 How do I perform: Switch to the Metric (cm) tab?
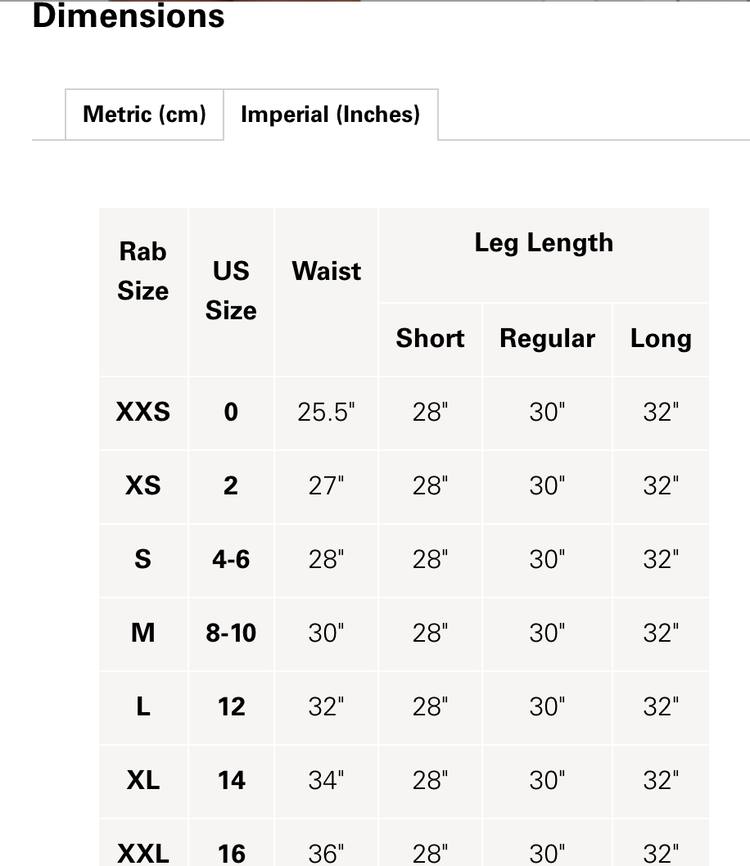pos(144,114)
